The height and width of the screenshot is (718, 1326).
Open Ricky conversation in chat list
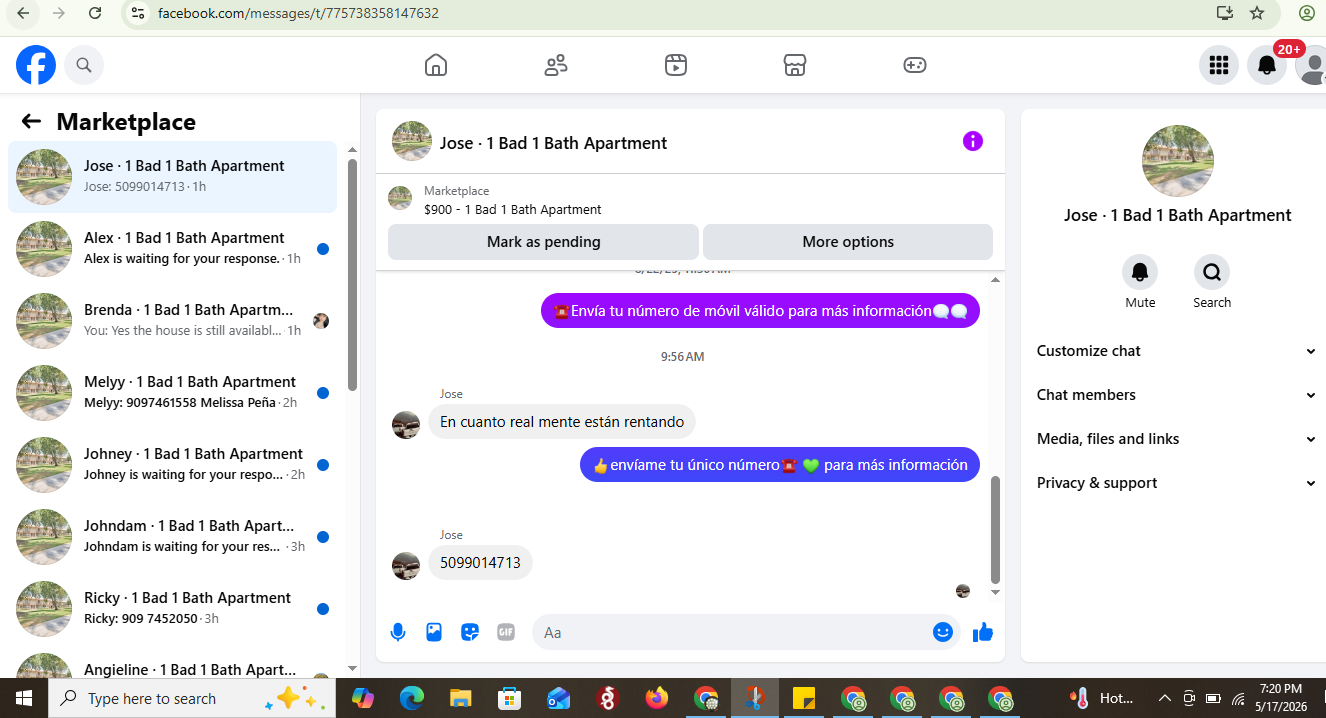172,609
